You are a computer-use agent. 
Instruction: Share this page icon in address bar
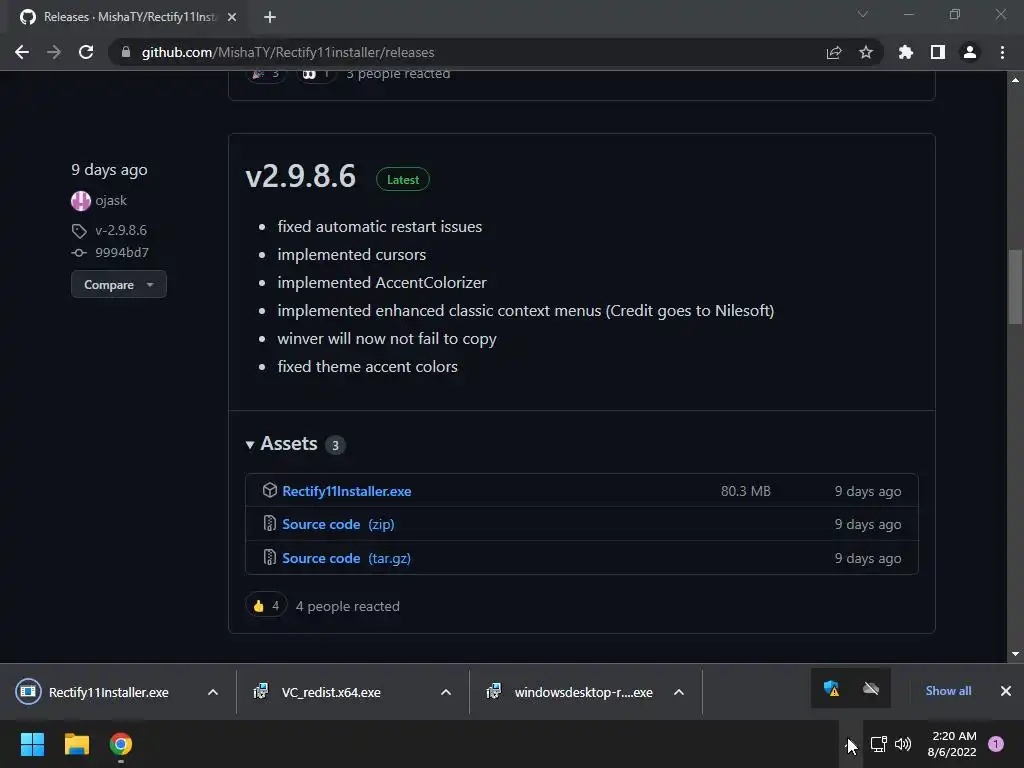(x=834, y=52)
